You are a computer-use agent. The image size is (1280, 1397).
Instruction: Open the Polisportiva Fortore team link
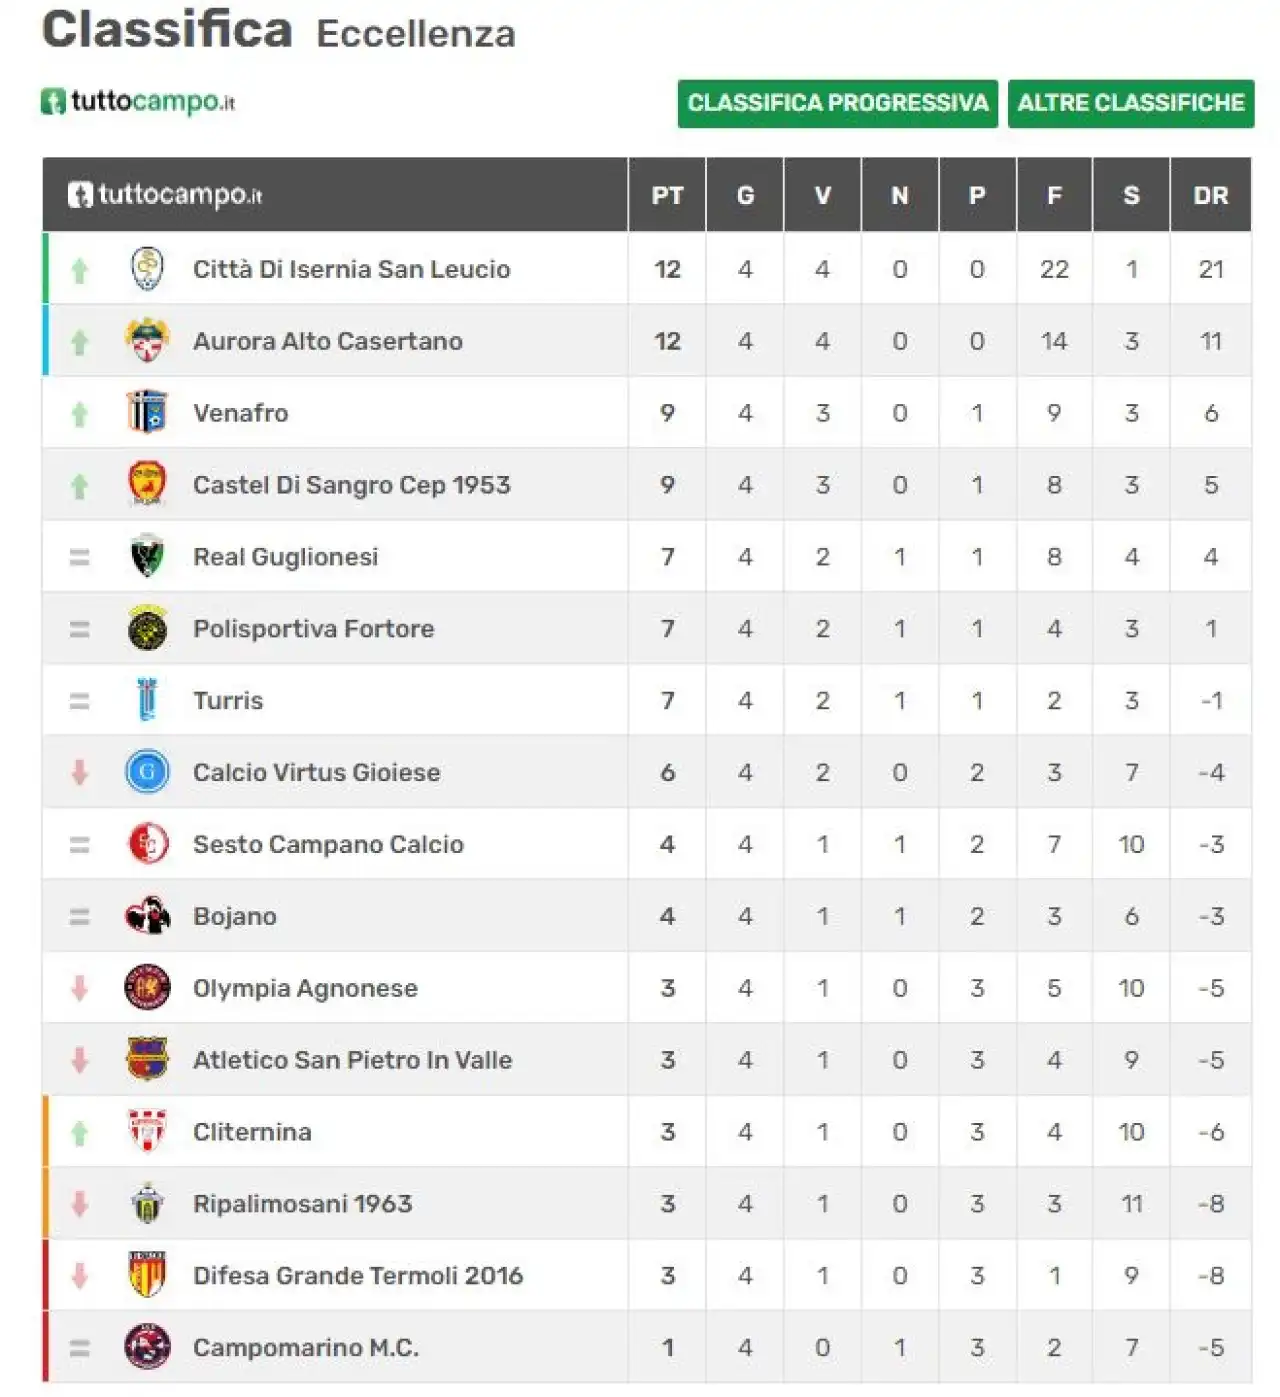click(314, 629)
